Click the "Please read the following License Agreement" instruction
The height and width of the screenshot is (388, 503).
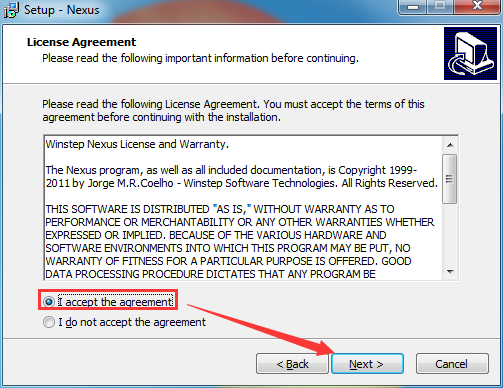(x=233, y=111)
